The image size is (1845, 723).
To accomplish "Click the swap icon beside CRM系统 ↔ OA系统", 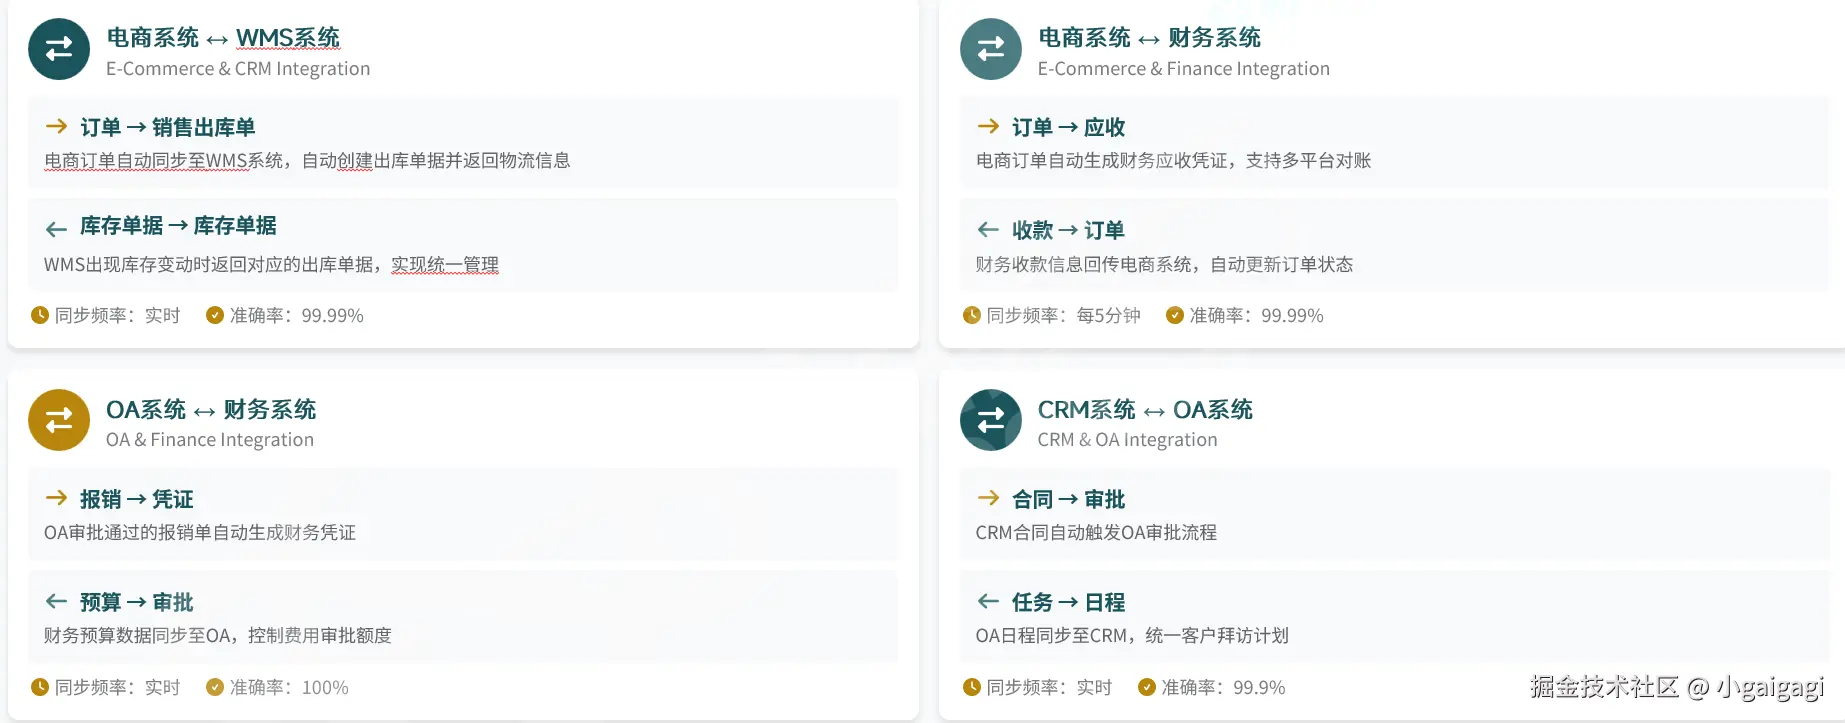I will point(991,420).
